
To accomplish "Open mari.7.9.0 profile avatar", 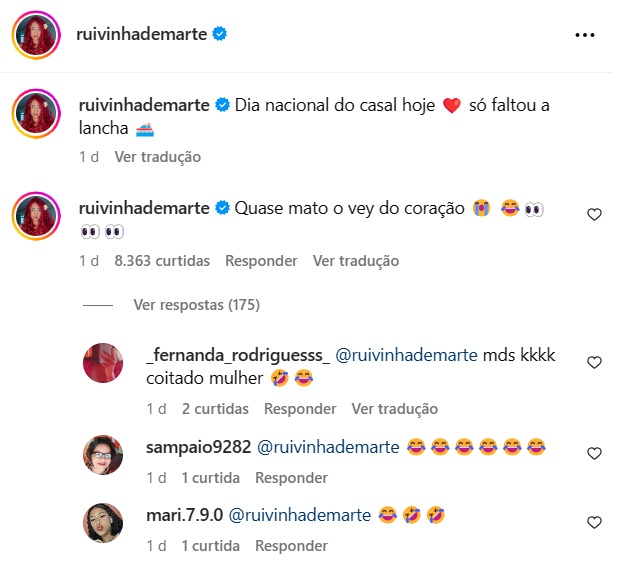I will tap(103, 523).
